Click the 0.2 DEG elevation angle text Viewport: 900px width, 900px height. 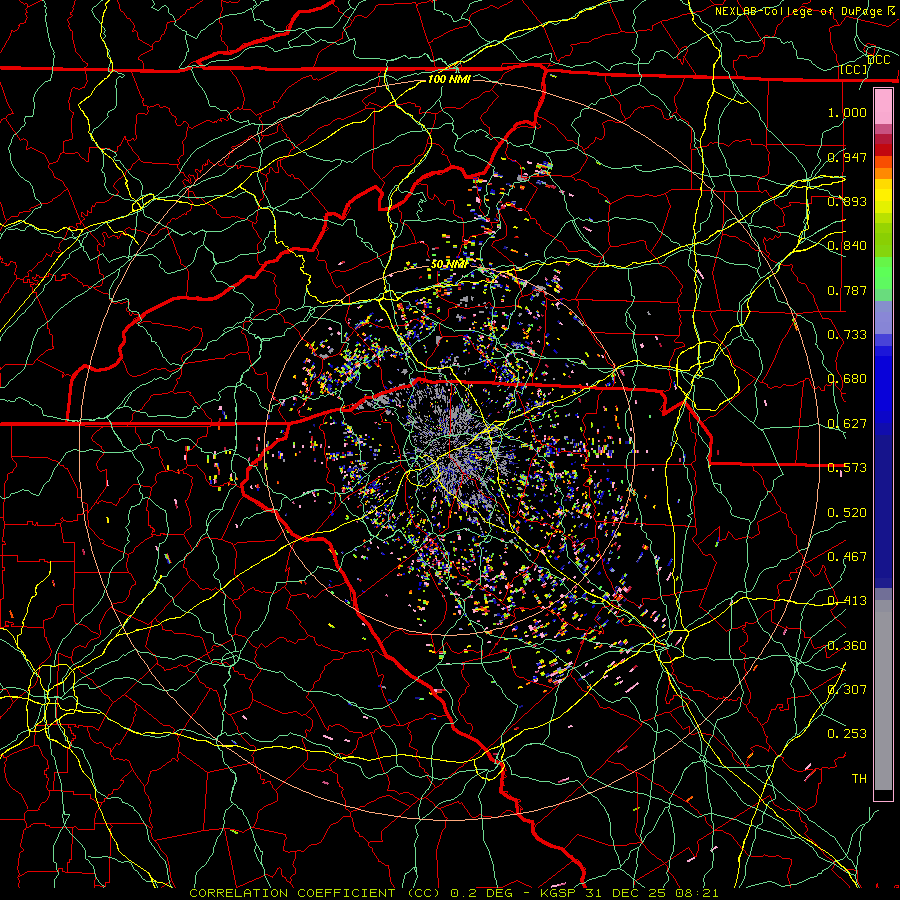pyautogui.click(x=481, y=893)
